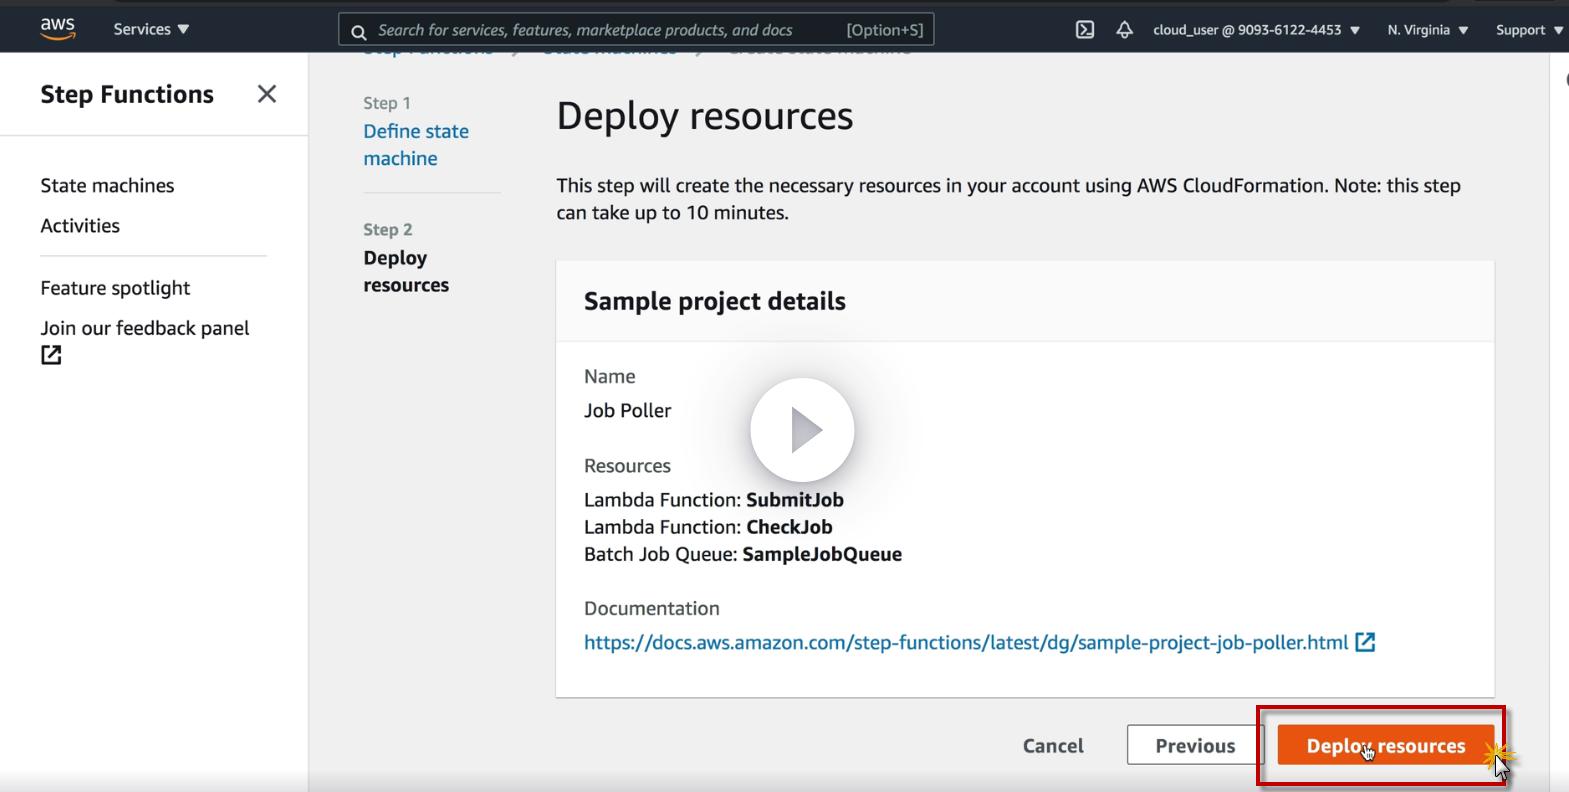The height and width of the screenshot is (792, 1569).
Task: Open the Support dropdown menu
Action: tap(1528, 30)
